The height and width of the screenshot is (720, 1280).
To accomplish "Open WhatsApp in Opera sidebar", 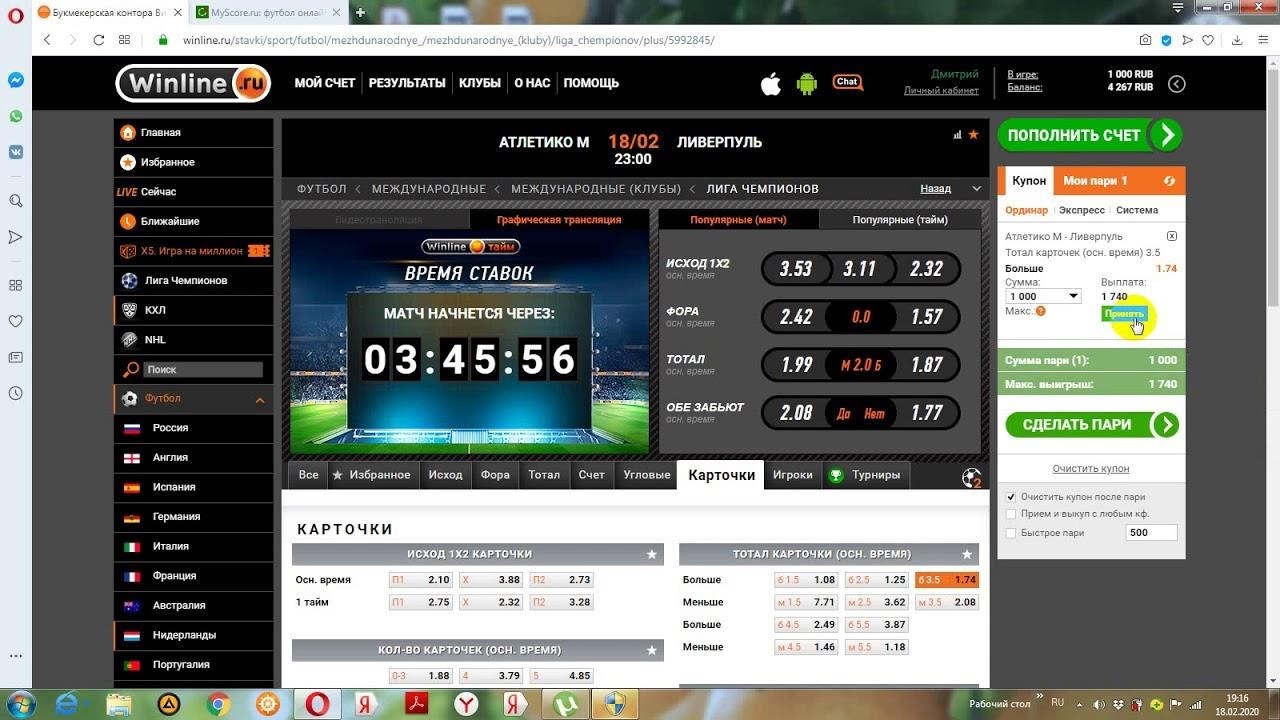I will coord(16,117).
